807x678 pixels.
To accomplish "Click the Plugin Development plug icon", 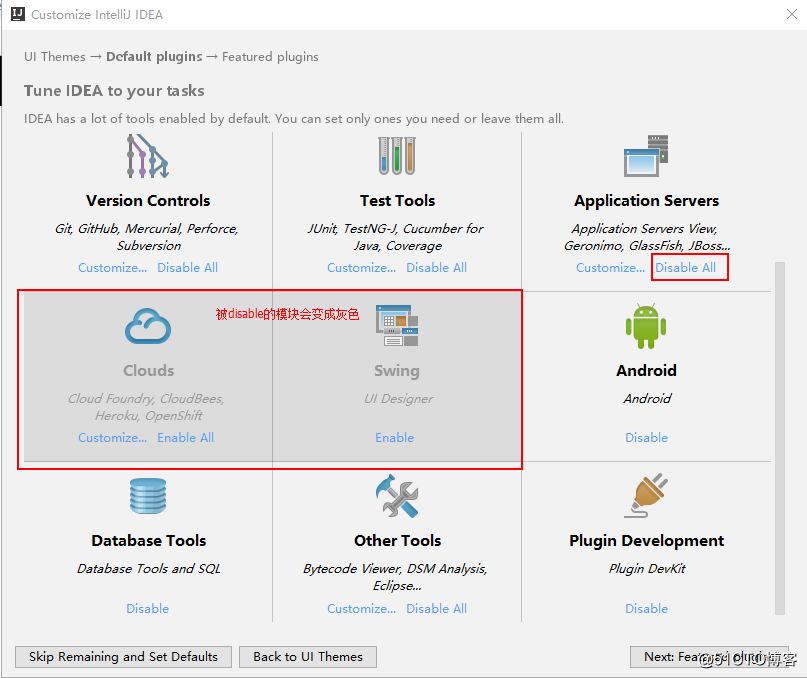I will click(x=646, y=496).
